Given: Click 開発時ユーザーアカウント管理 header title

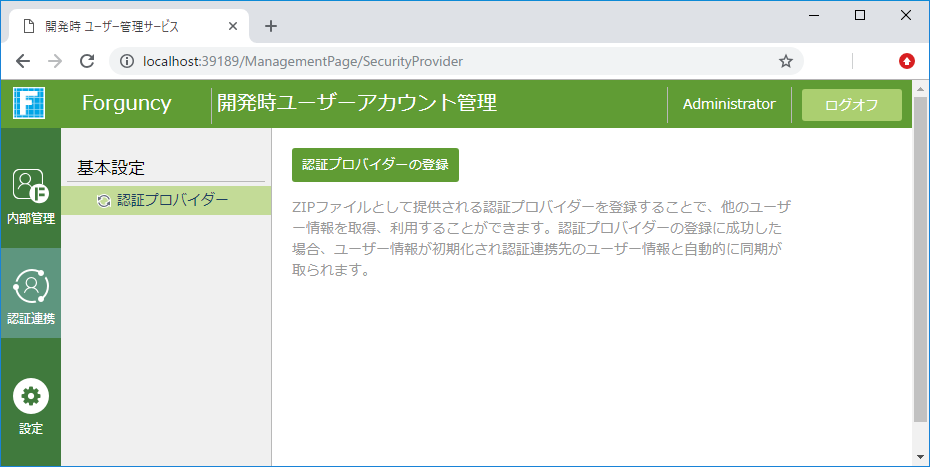Looking at the screenshot, I should tap(357, 103).
